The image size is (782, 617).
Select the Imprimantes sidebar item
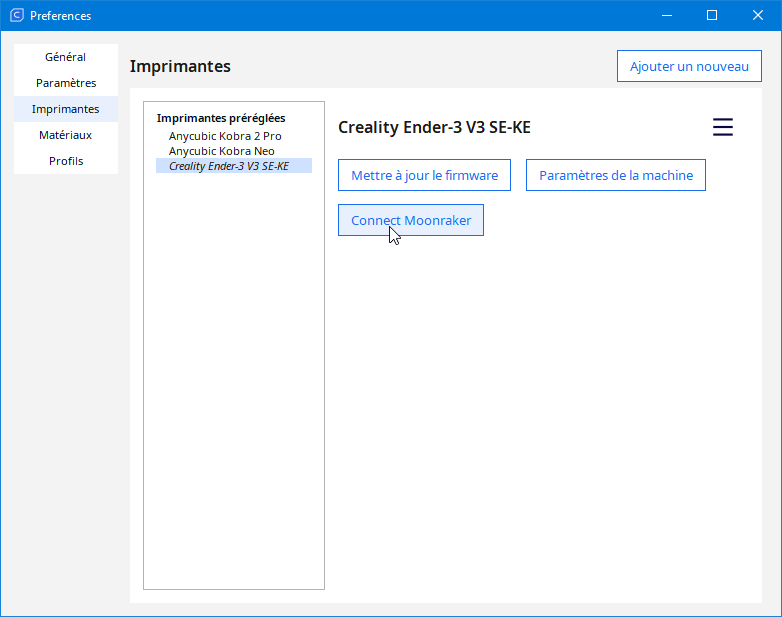coord(66,109)
